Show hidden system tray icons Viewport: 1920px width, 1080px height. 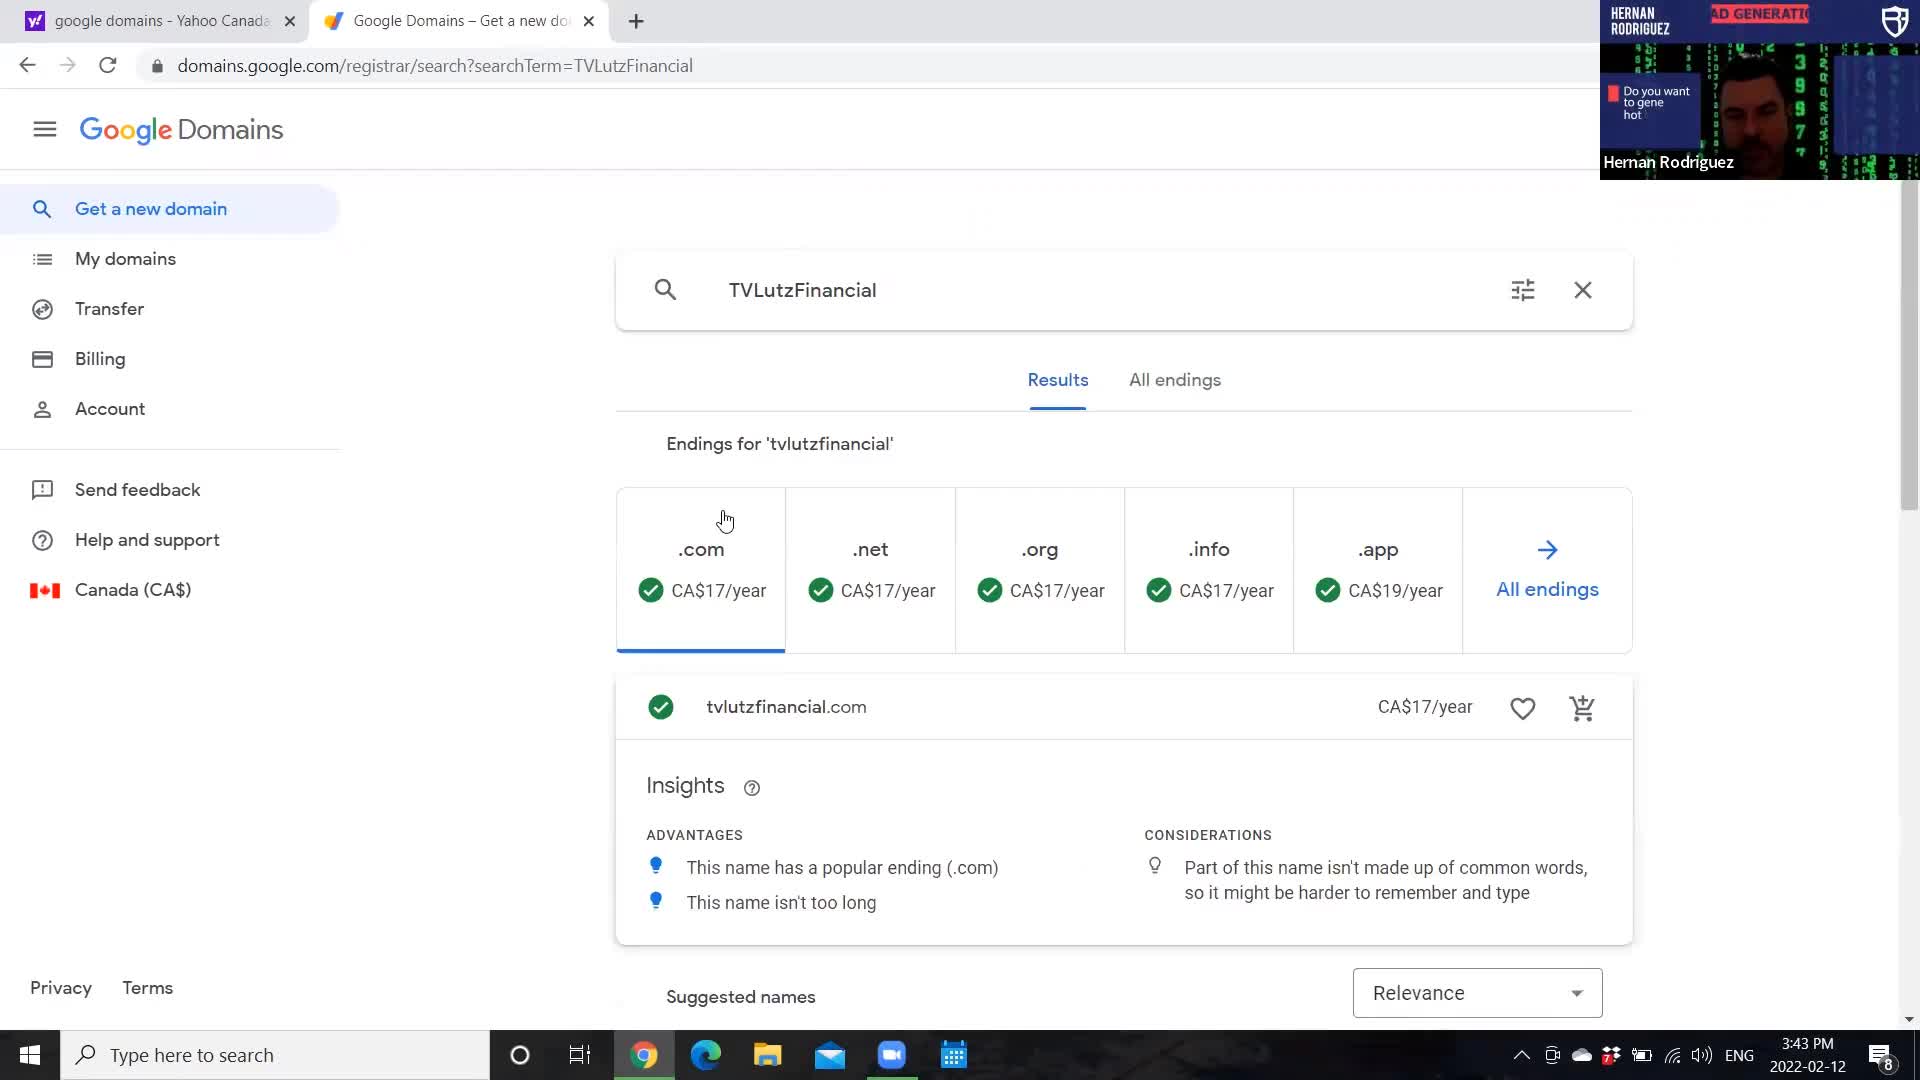[1521, 1055]
